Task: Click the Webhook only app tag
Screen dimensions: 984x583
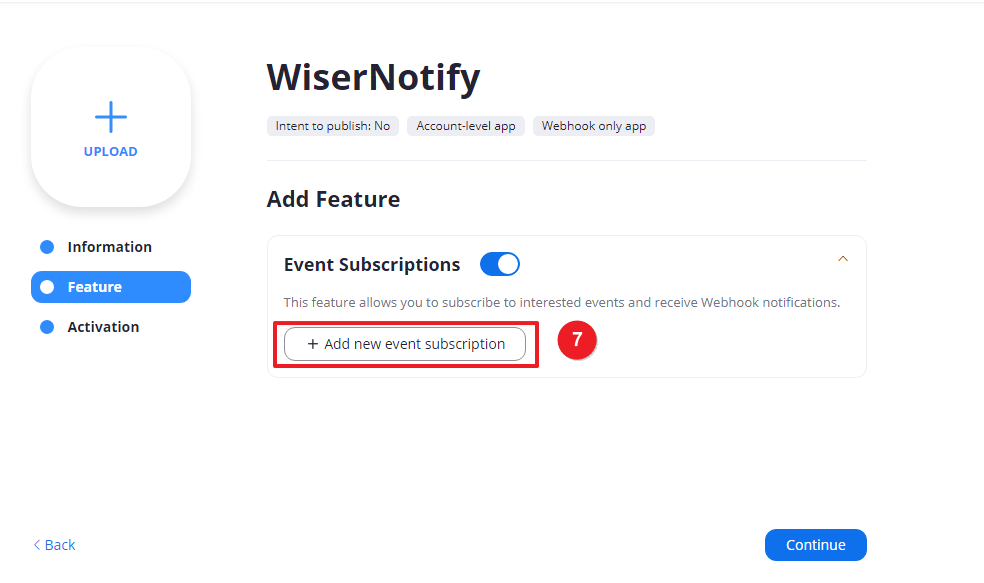Action: (x=594, y=126)
